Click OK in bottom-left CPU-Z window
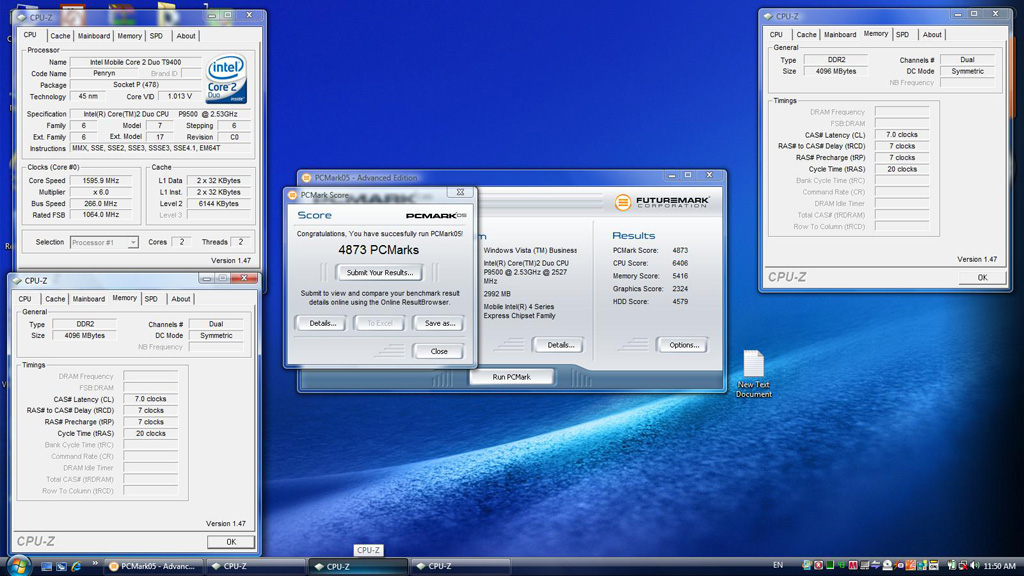The width and height of the screenshot is (1024, 576). coord(231,542)
